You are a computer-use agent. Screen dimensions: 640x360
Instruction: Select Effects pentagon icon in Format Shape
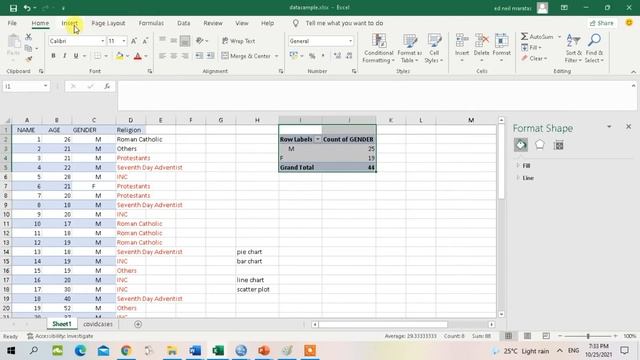[x=540, y=145]
